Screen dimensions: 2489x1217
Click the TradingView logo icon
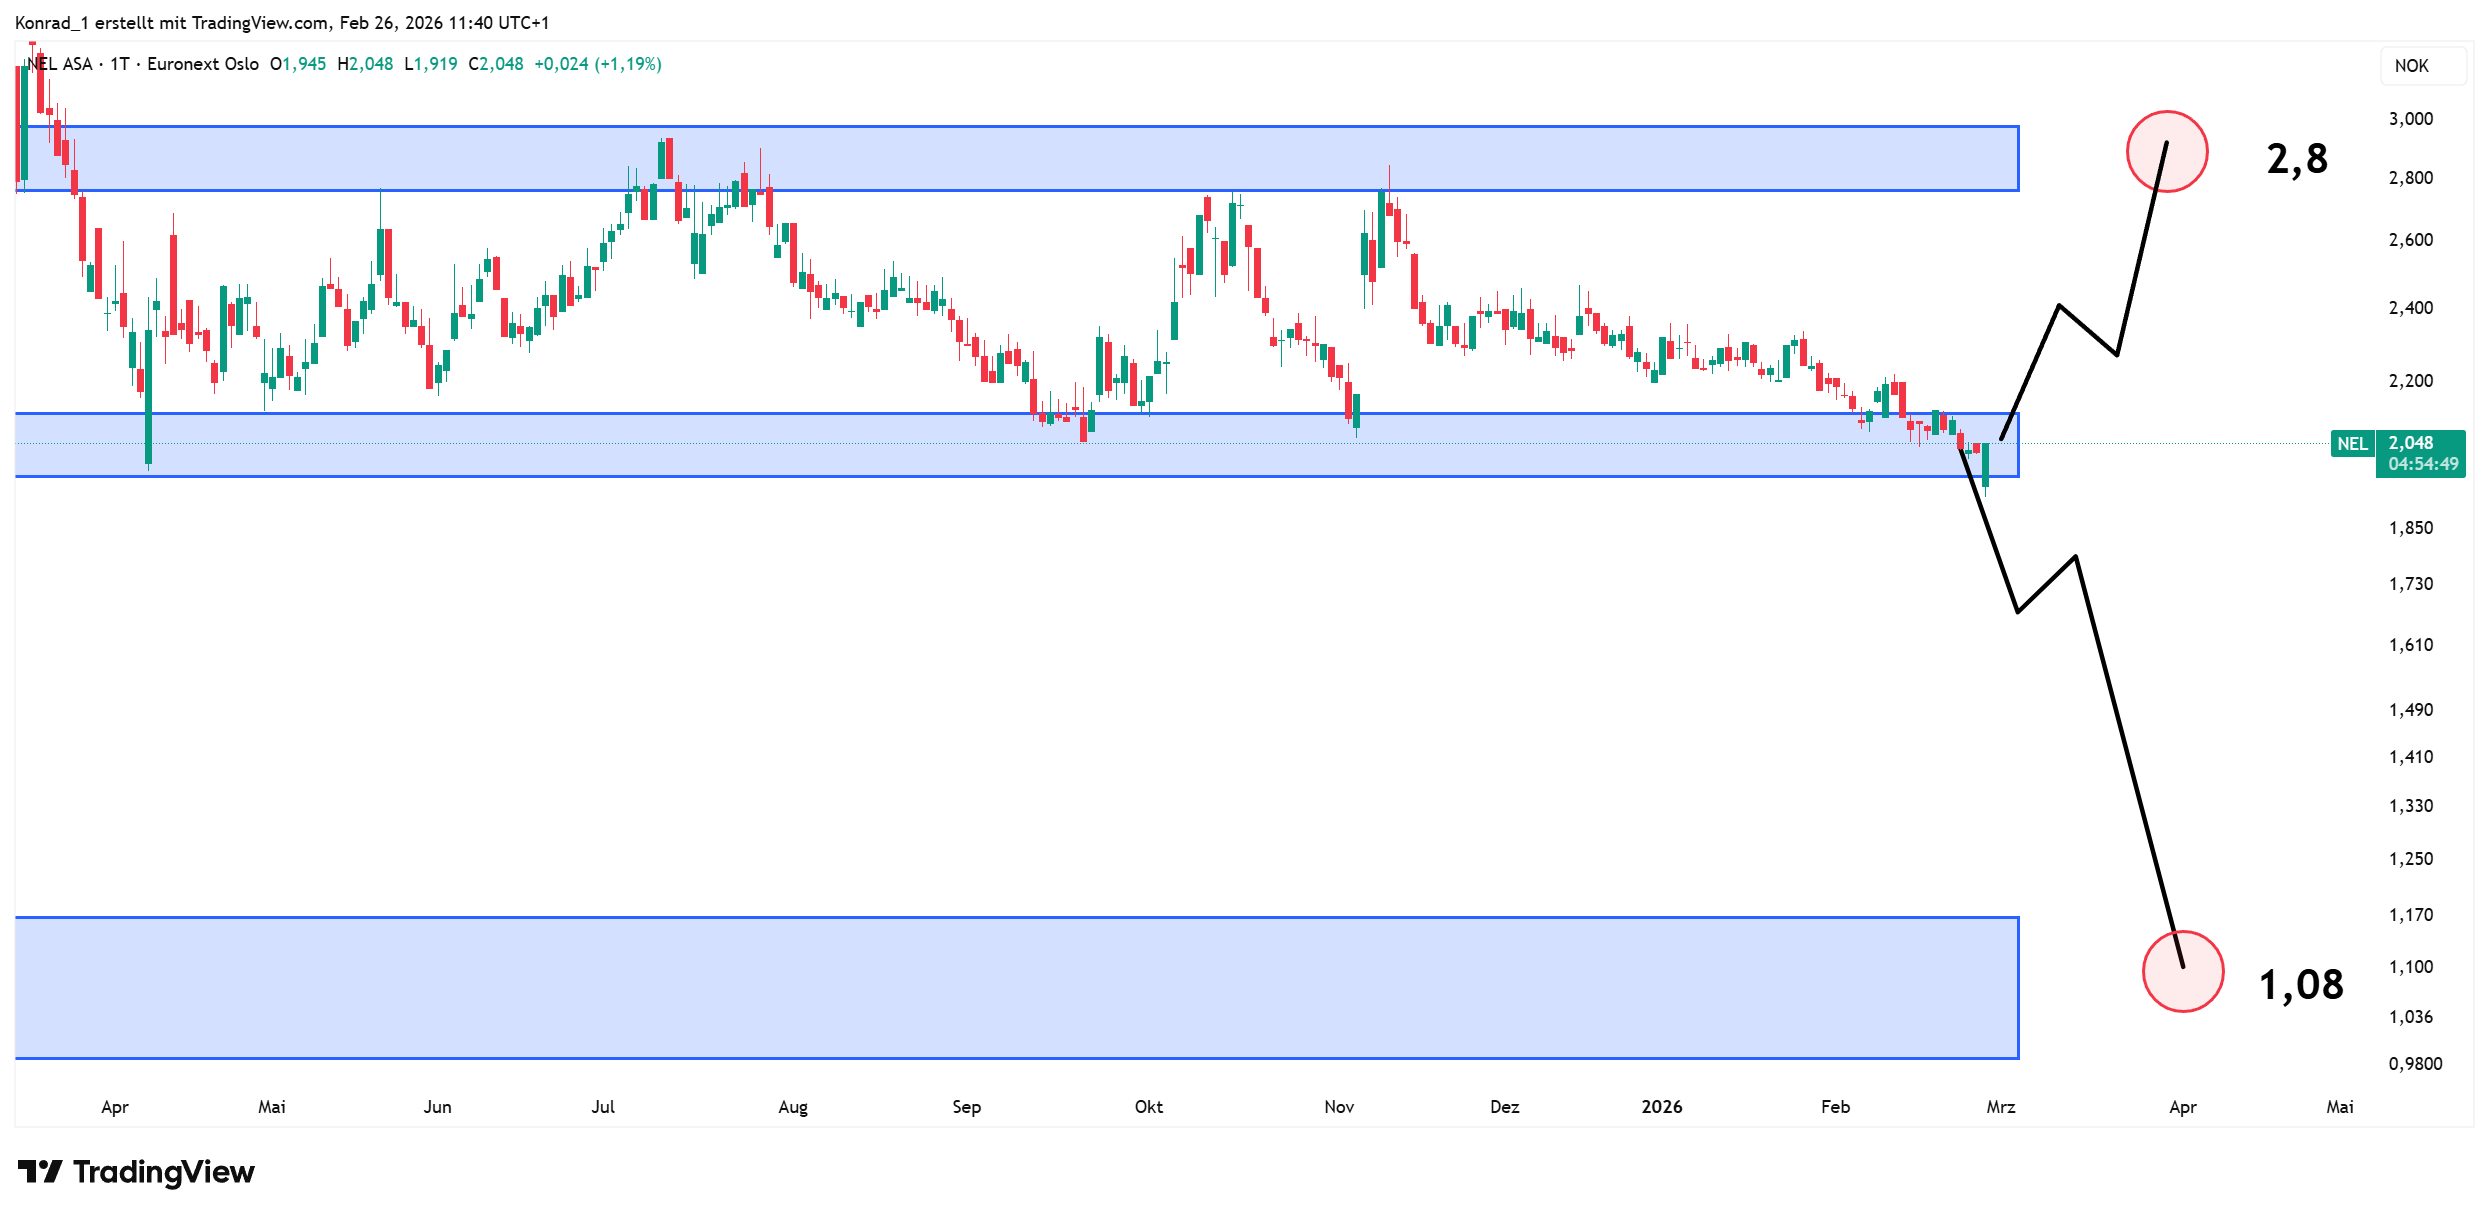(x=40, y=1171)
